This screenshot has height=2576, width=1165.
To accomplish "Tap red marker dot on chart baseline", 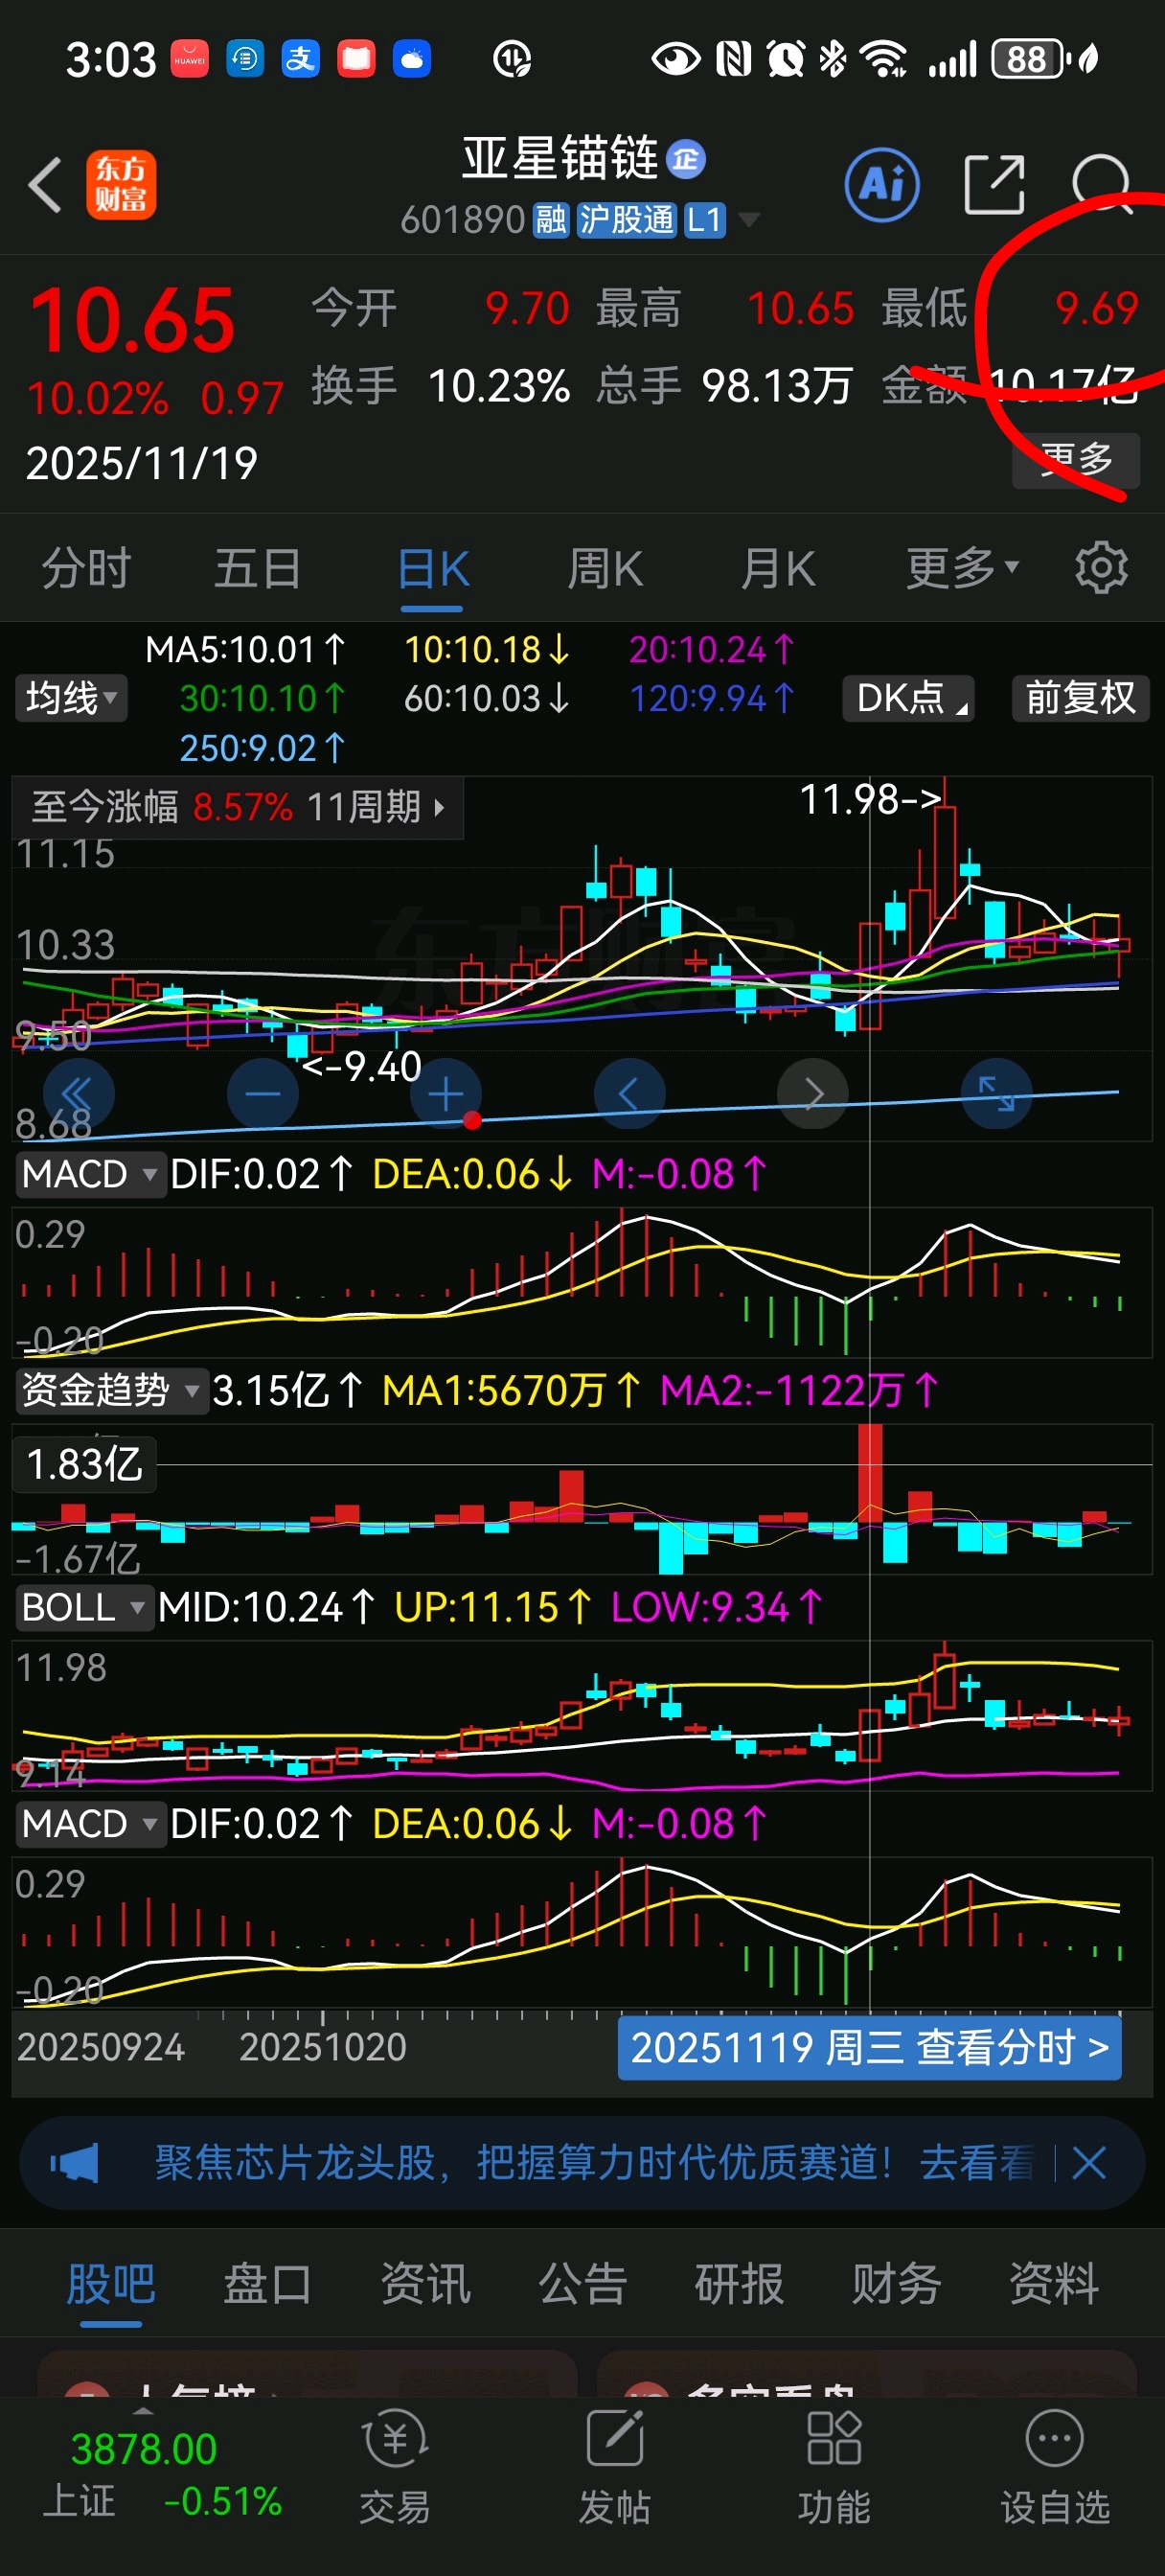I will tap(472, 1120).
